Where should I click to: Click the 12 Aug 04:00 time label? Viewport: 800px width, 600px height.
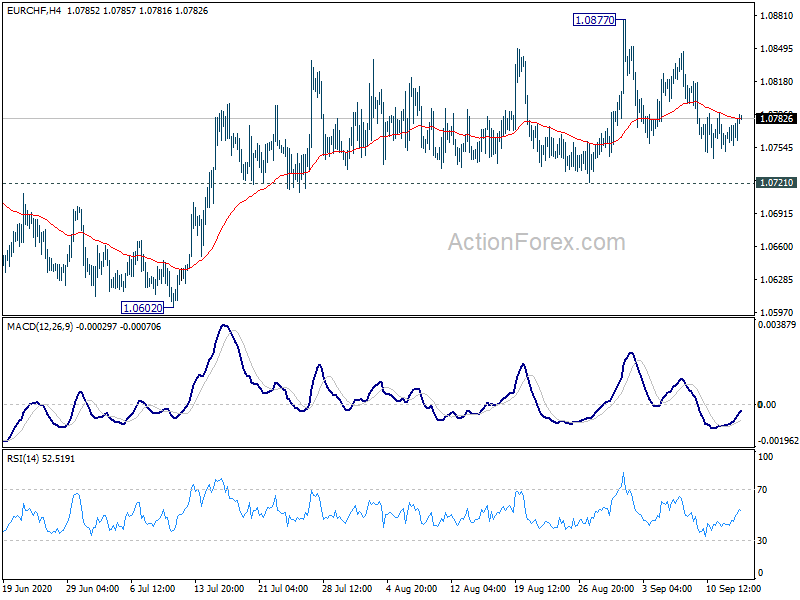pos(478,588)
